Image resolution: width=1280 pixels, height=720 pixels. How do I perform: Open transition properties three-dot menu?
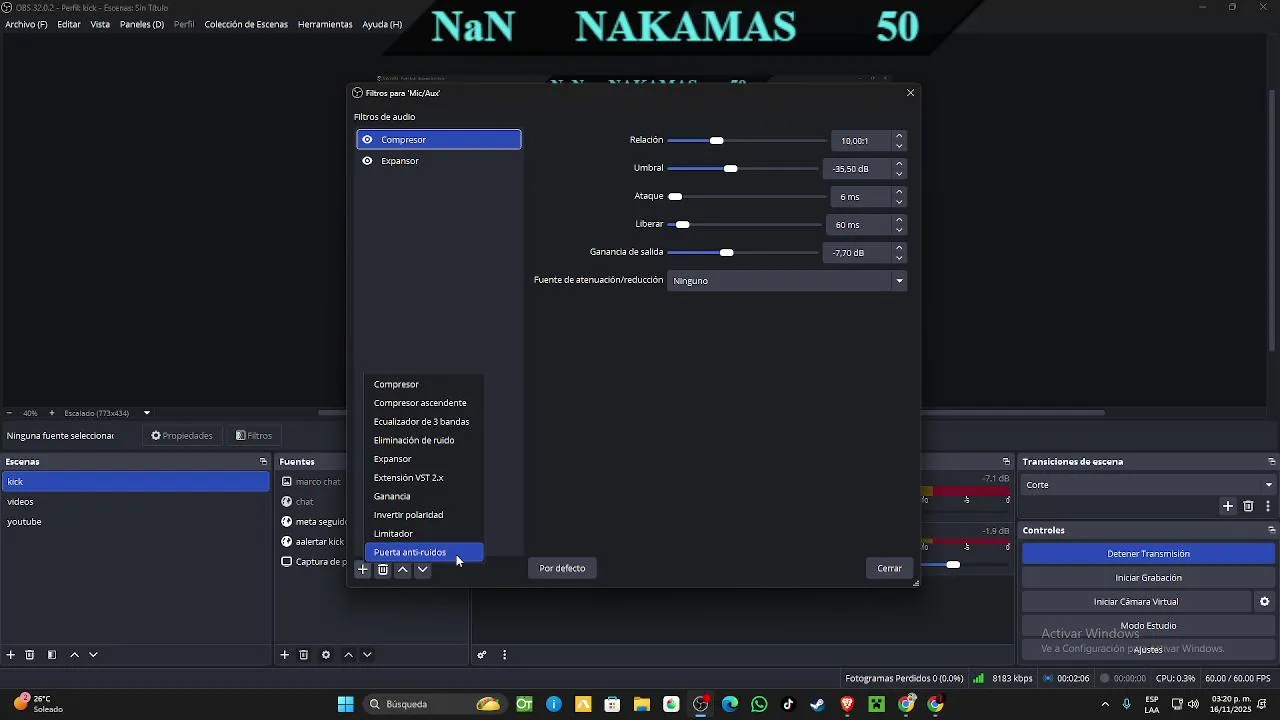1268,506
